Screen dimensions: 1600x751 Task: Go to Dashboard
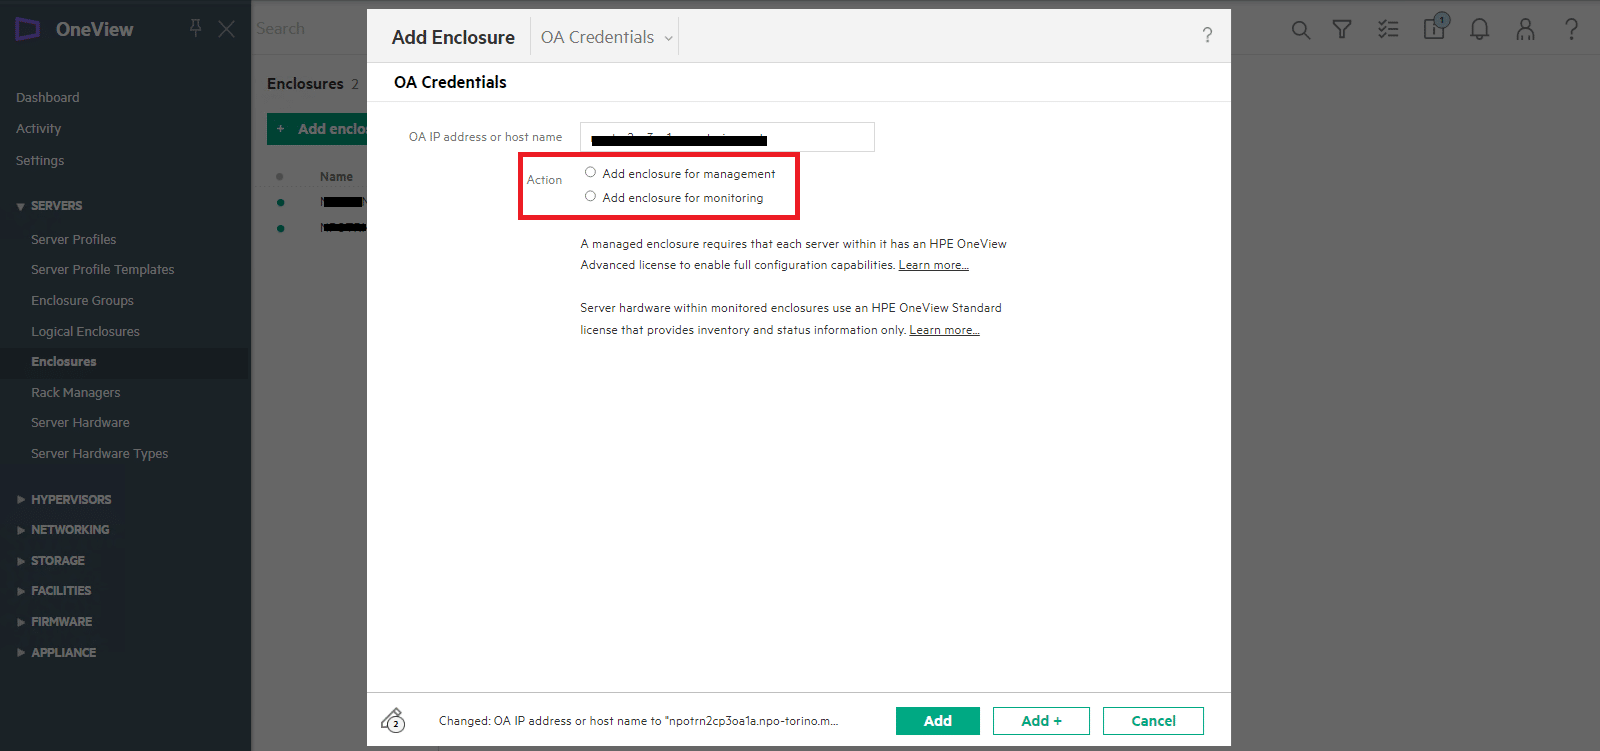[47, 97]
